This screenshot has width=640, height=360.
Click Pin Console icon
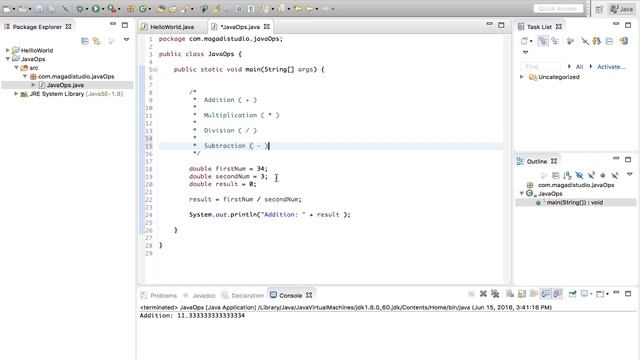click(x=572, y=293)
